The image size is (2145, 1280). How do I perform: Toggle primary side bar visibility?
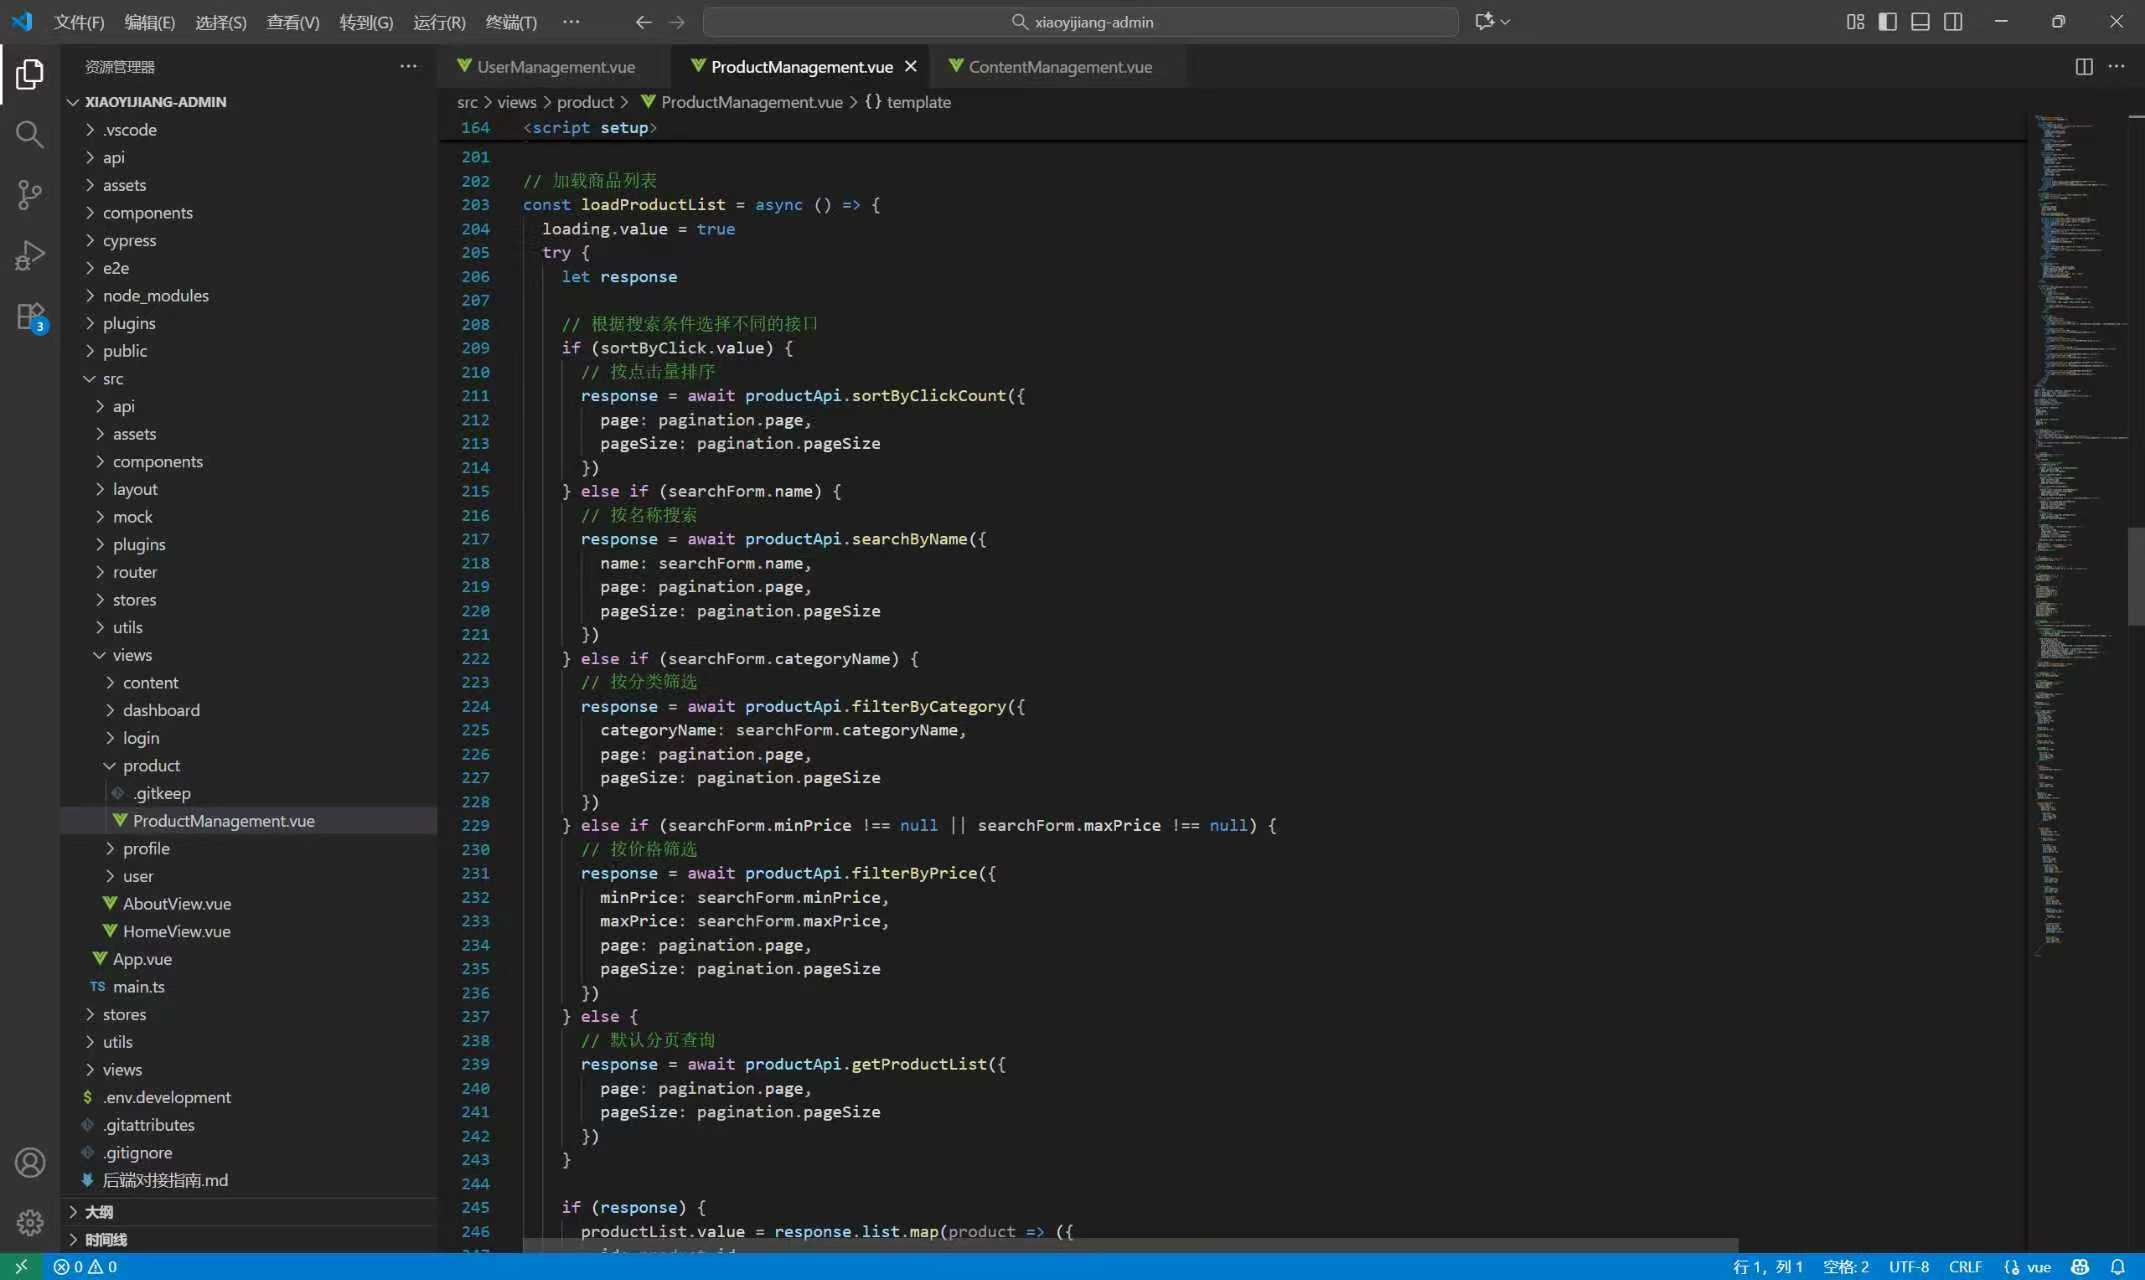point(1888,22)
